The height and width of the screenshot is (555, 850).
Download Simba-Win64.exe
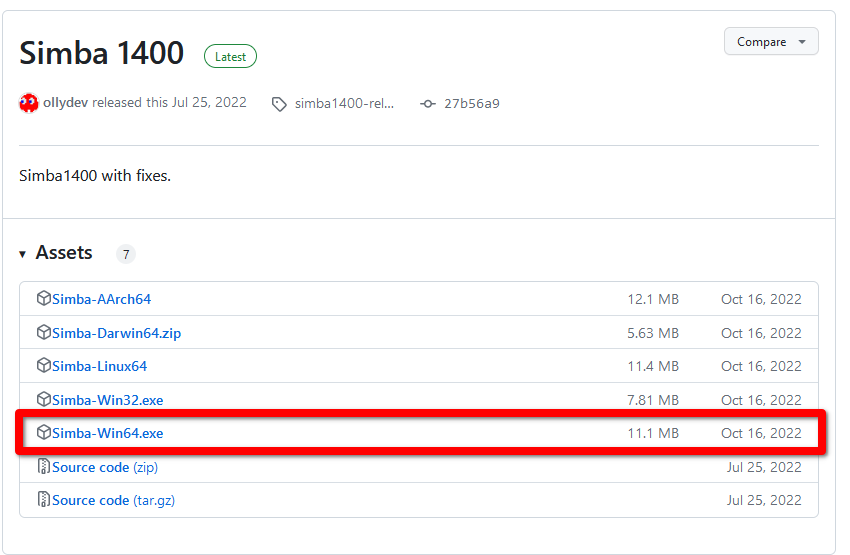pos(107,433)
